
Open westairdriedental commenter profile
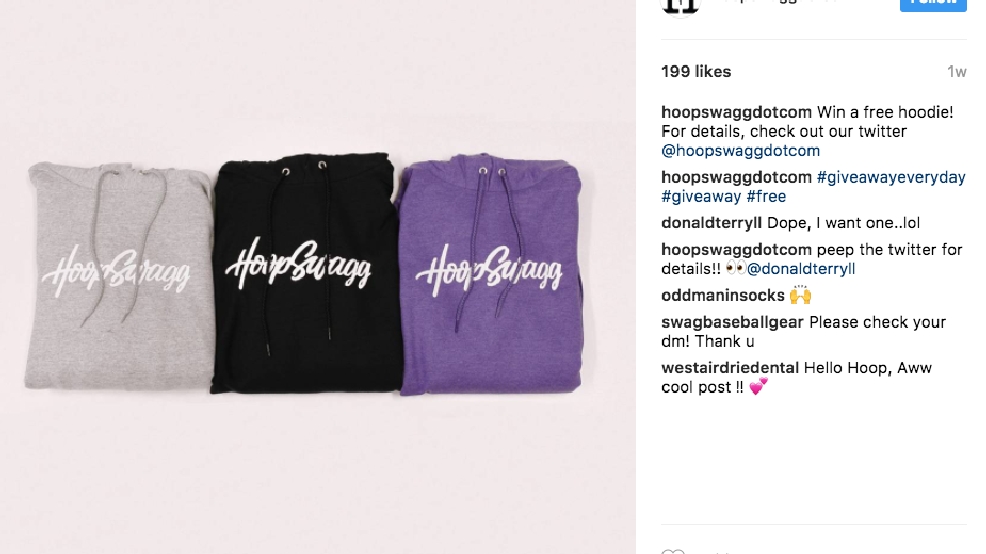coord(729,368)
